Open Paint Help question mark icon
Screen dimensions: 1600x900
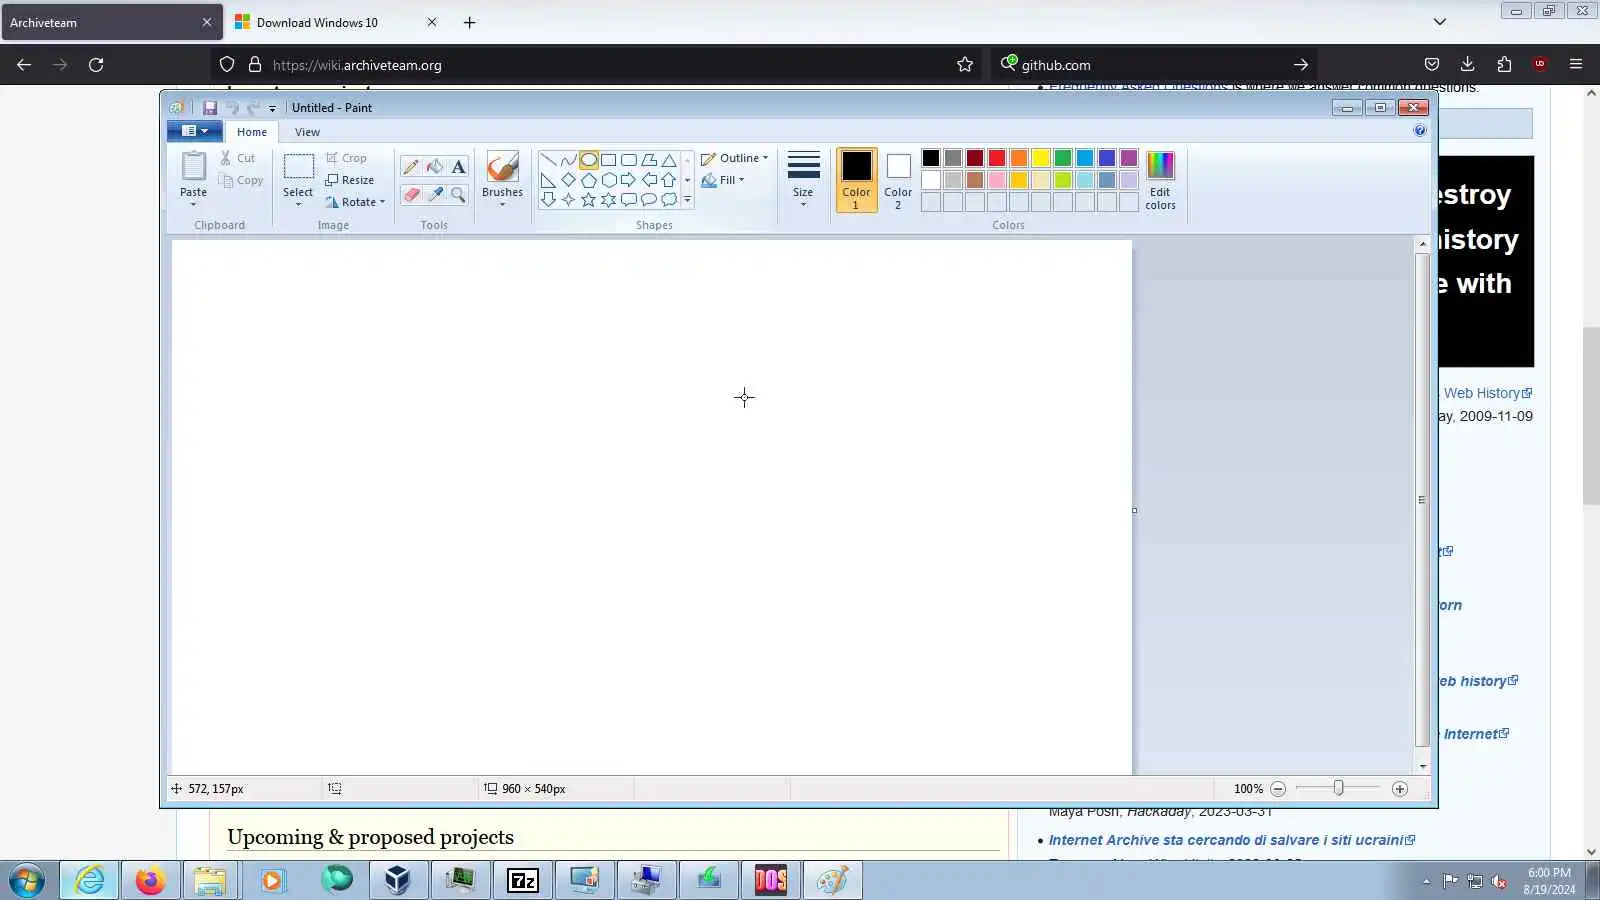(1420, 130)
